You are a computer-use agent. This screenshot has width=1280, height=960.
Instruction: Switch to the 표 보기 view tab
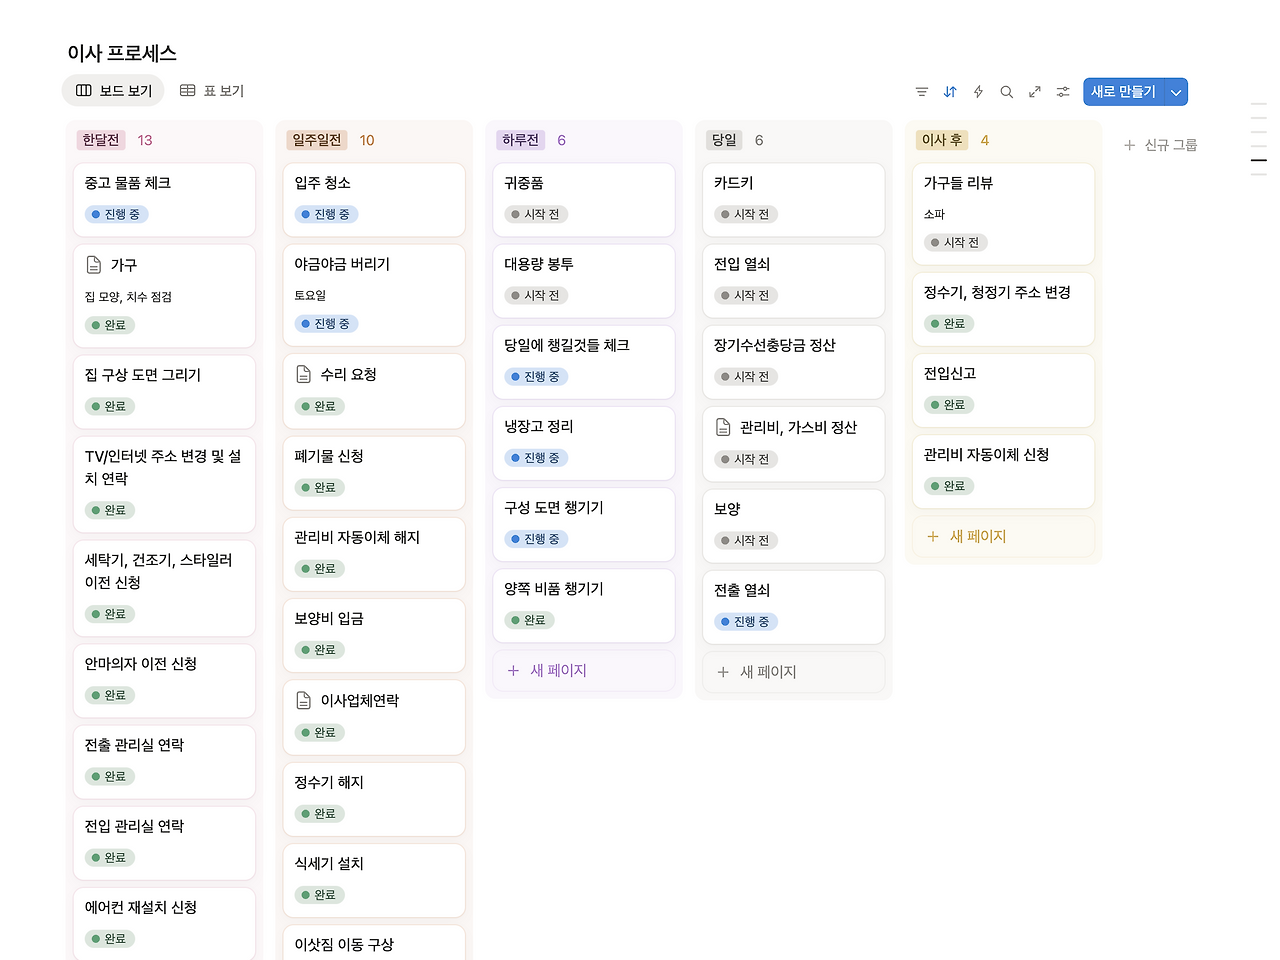(x=211, y=90)
